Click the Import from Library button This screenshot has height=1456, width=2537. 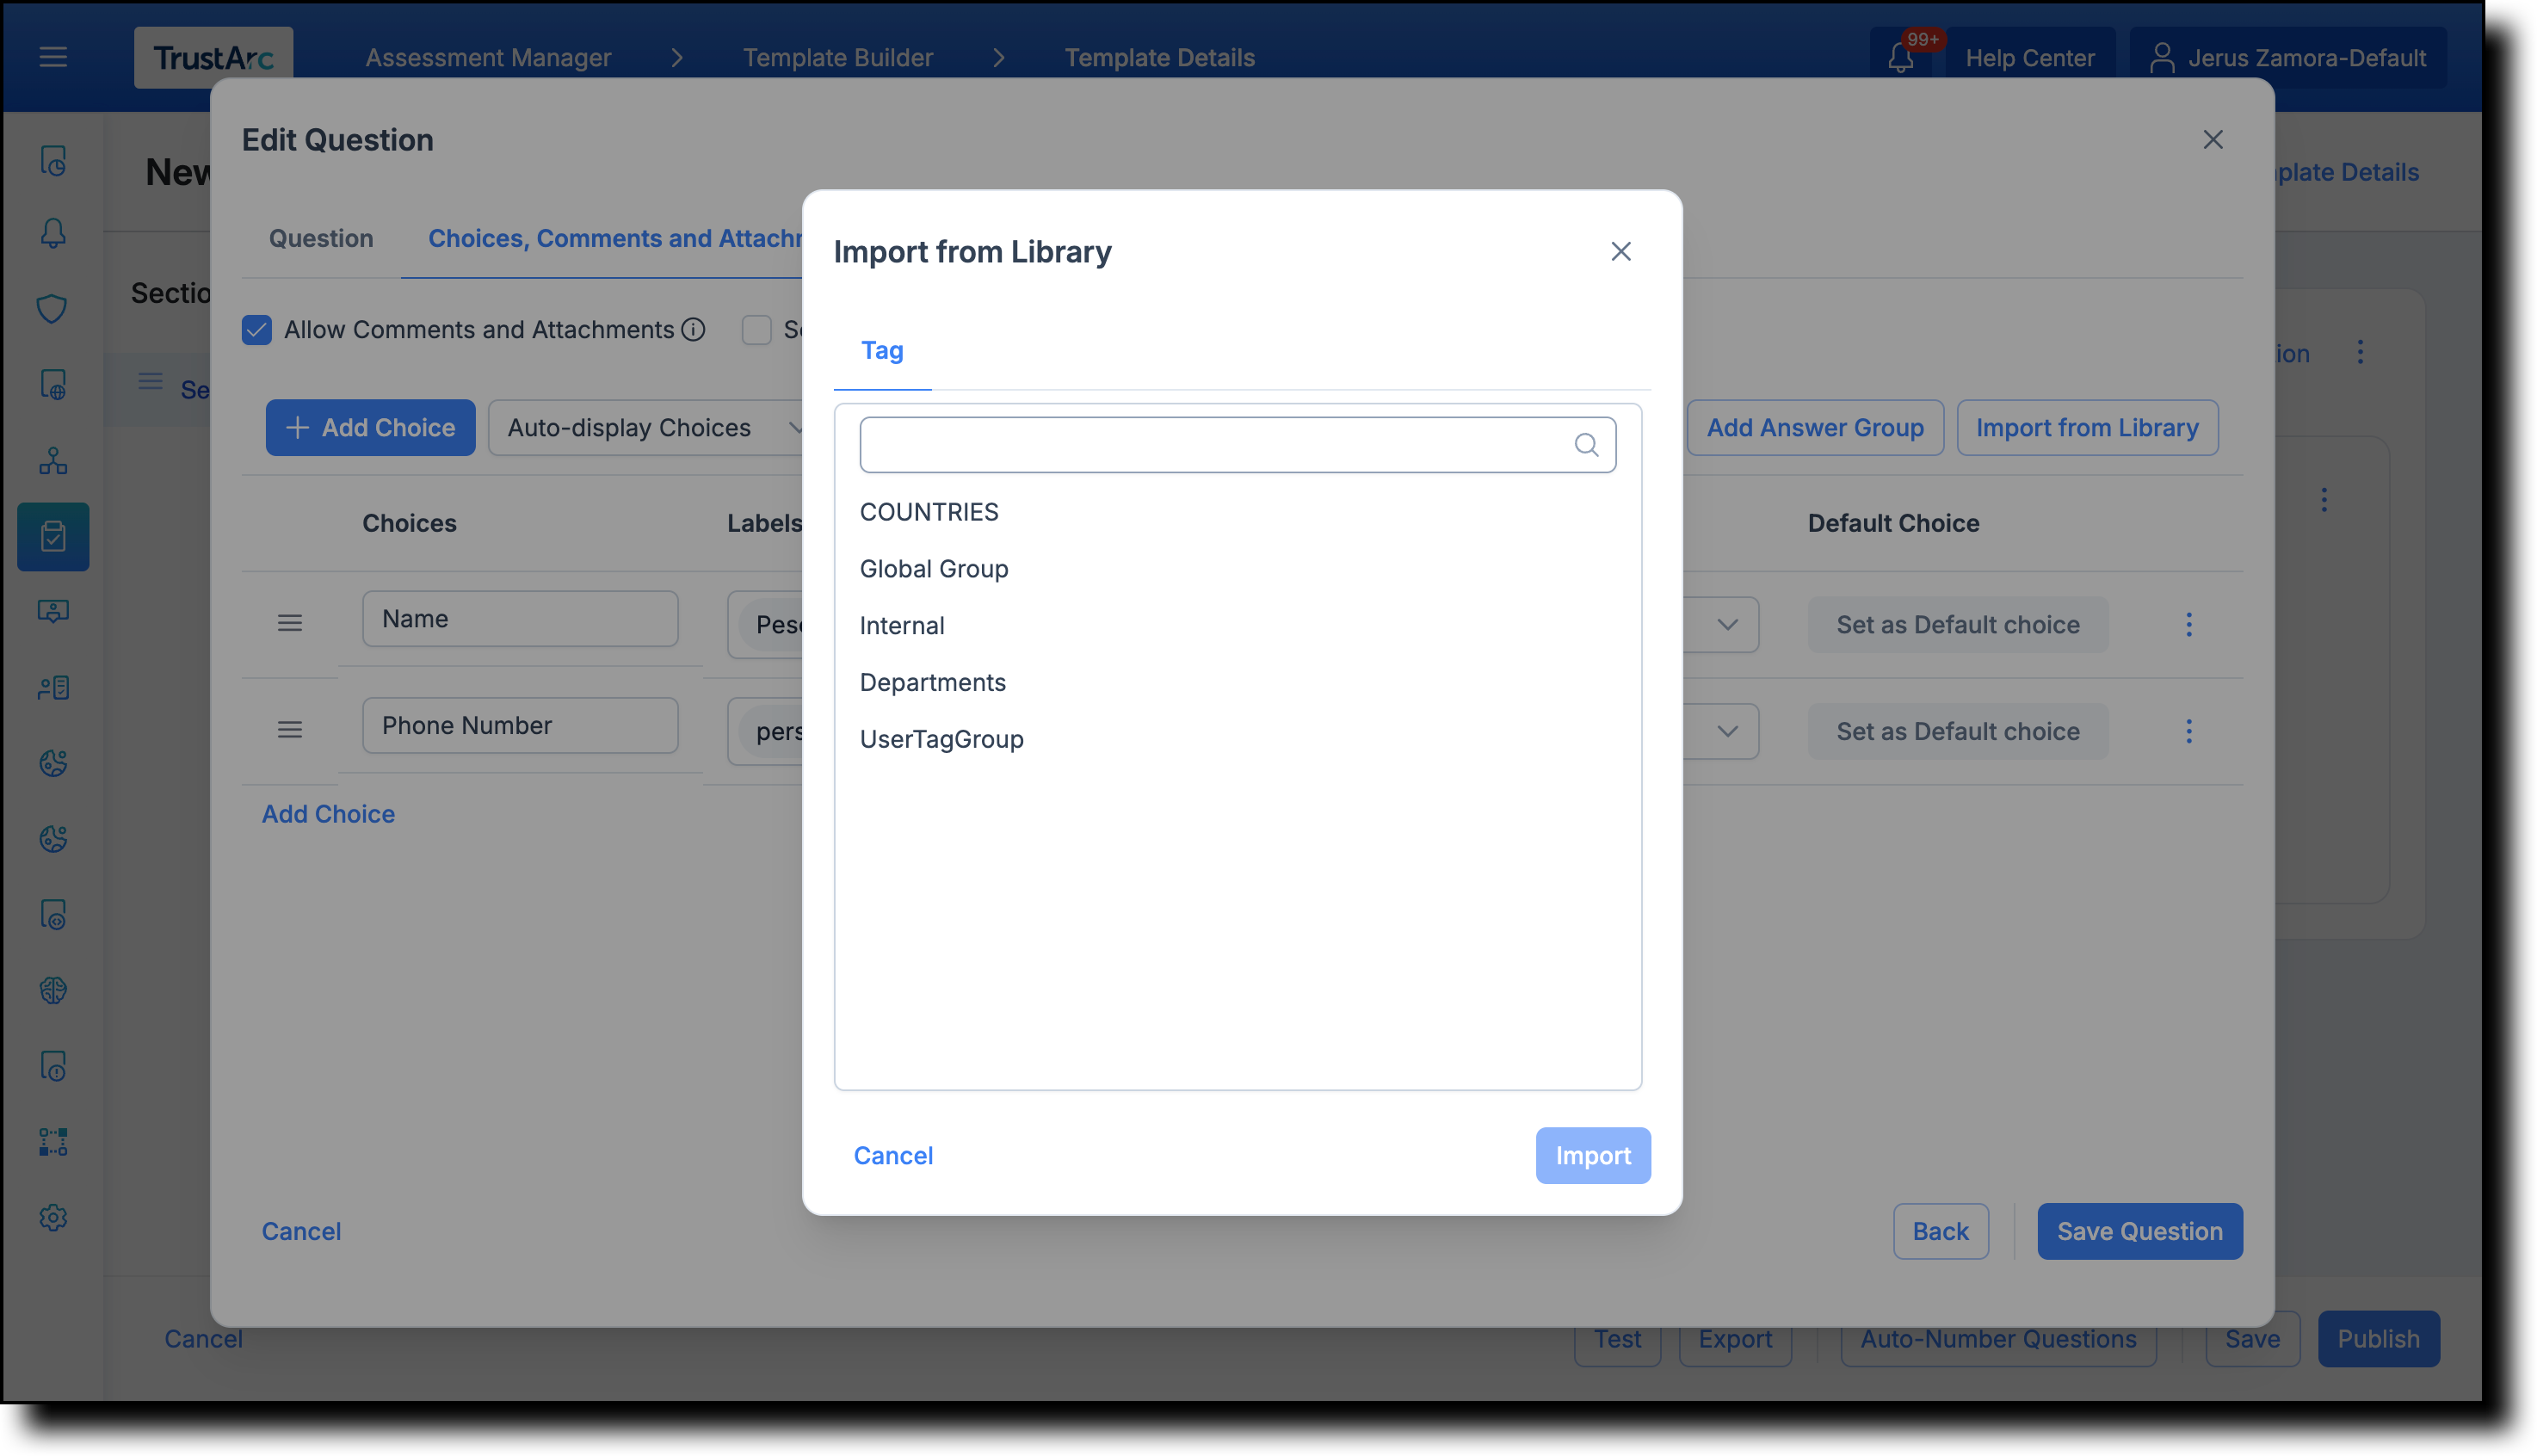[2087, 427]
